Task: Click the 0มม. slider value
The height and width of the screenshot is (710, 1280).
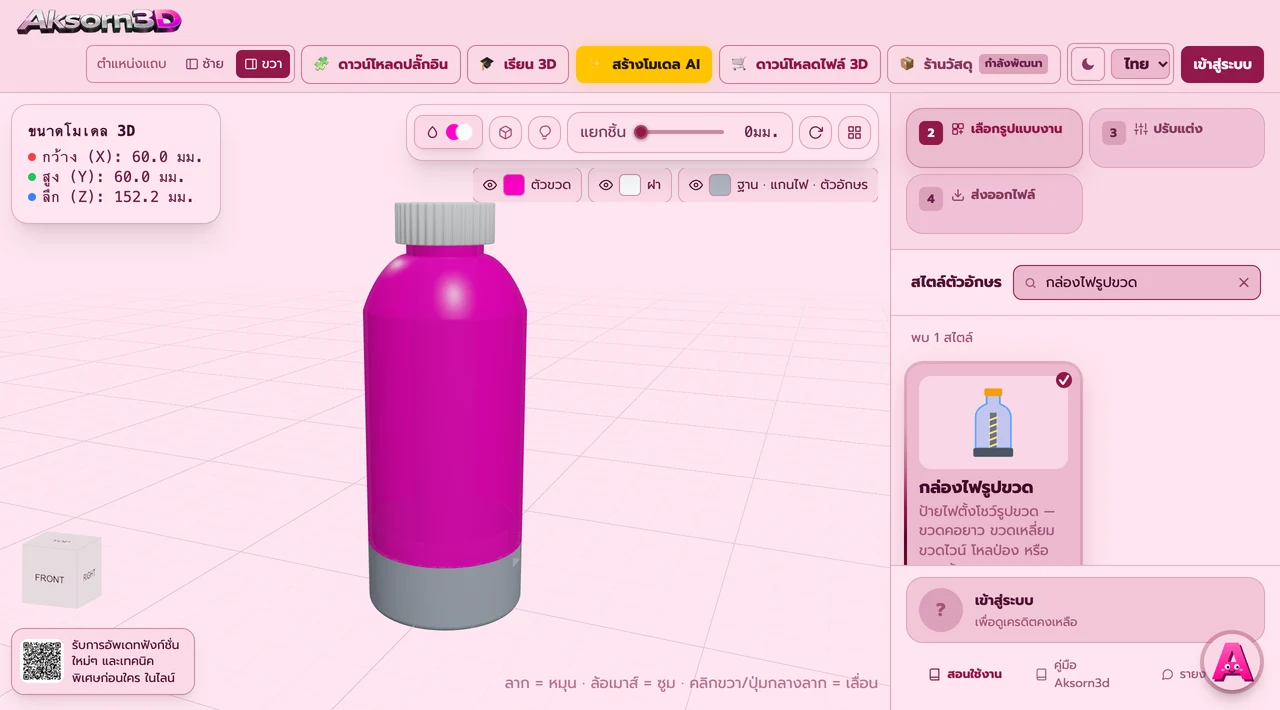Action: click(x=761, y=132)
